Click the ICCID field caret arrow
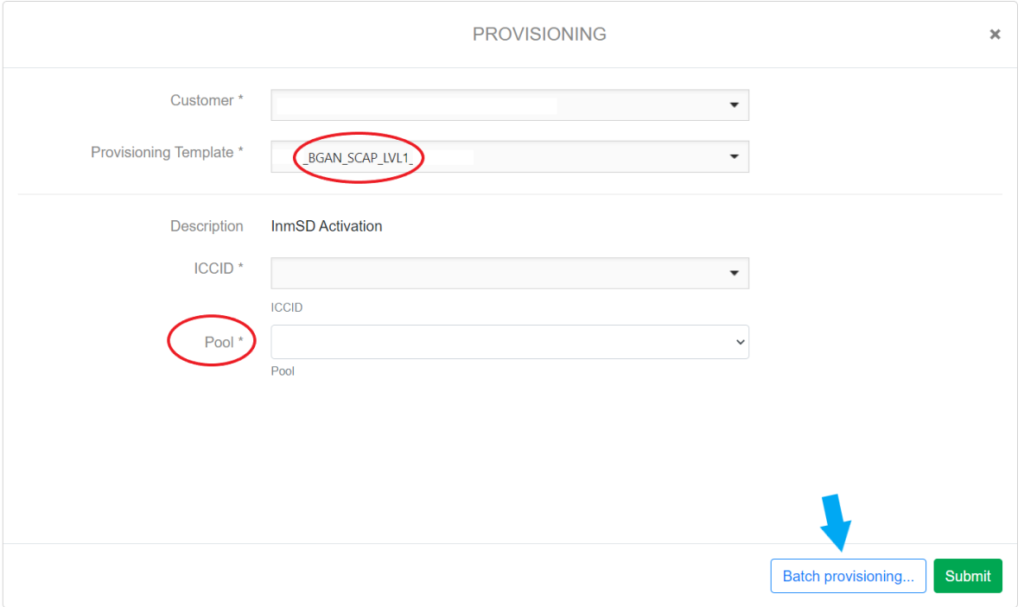The height and width of the screenshot is (607, 1024). 734,273
